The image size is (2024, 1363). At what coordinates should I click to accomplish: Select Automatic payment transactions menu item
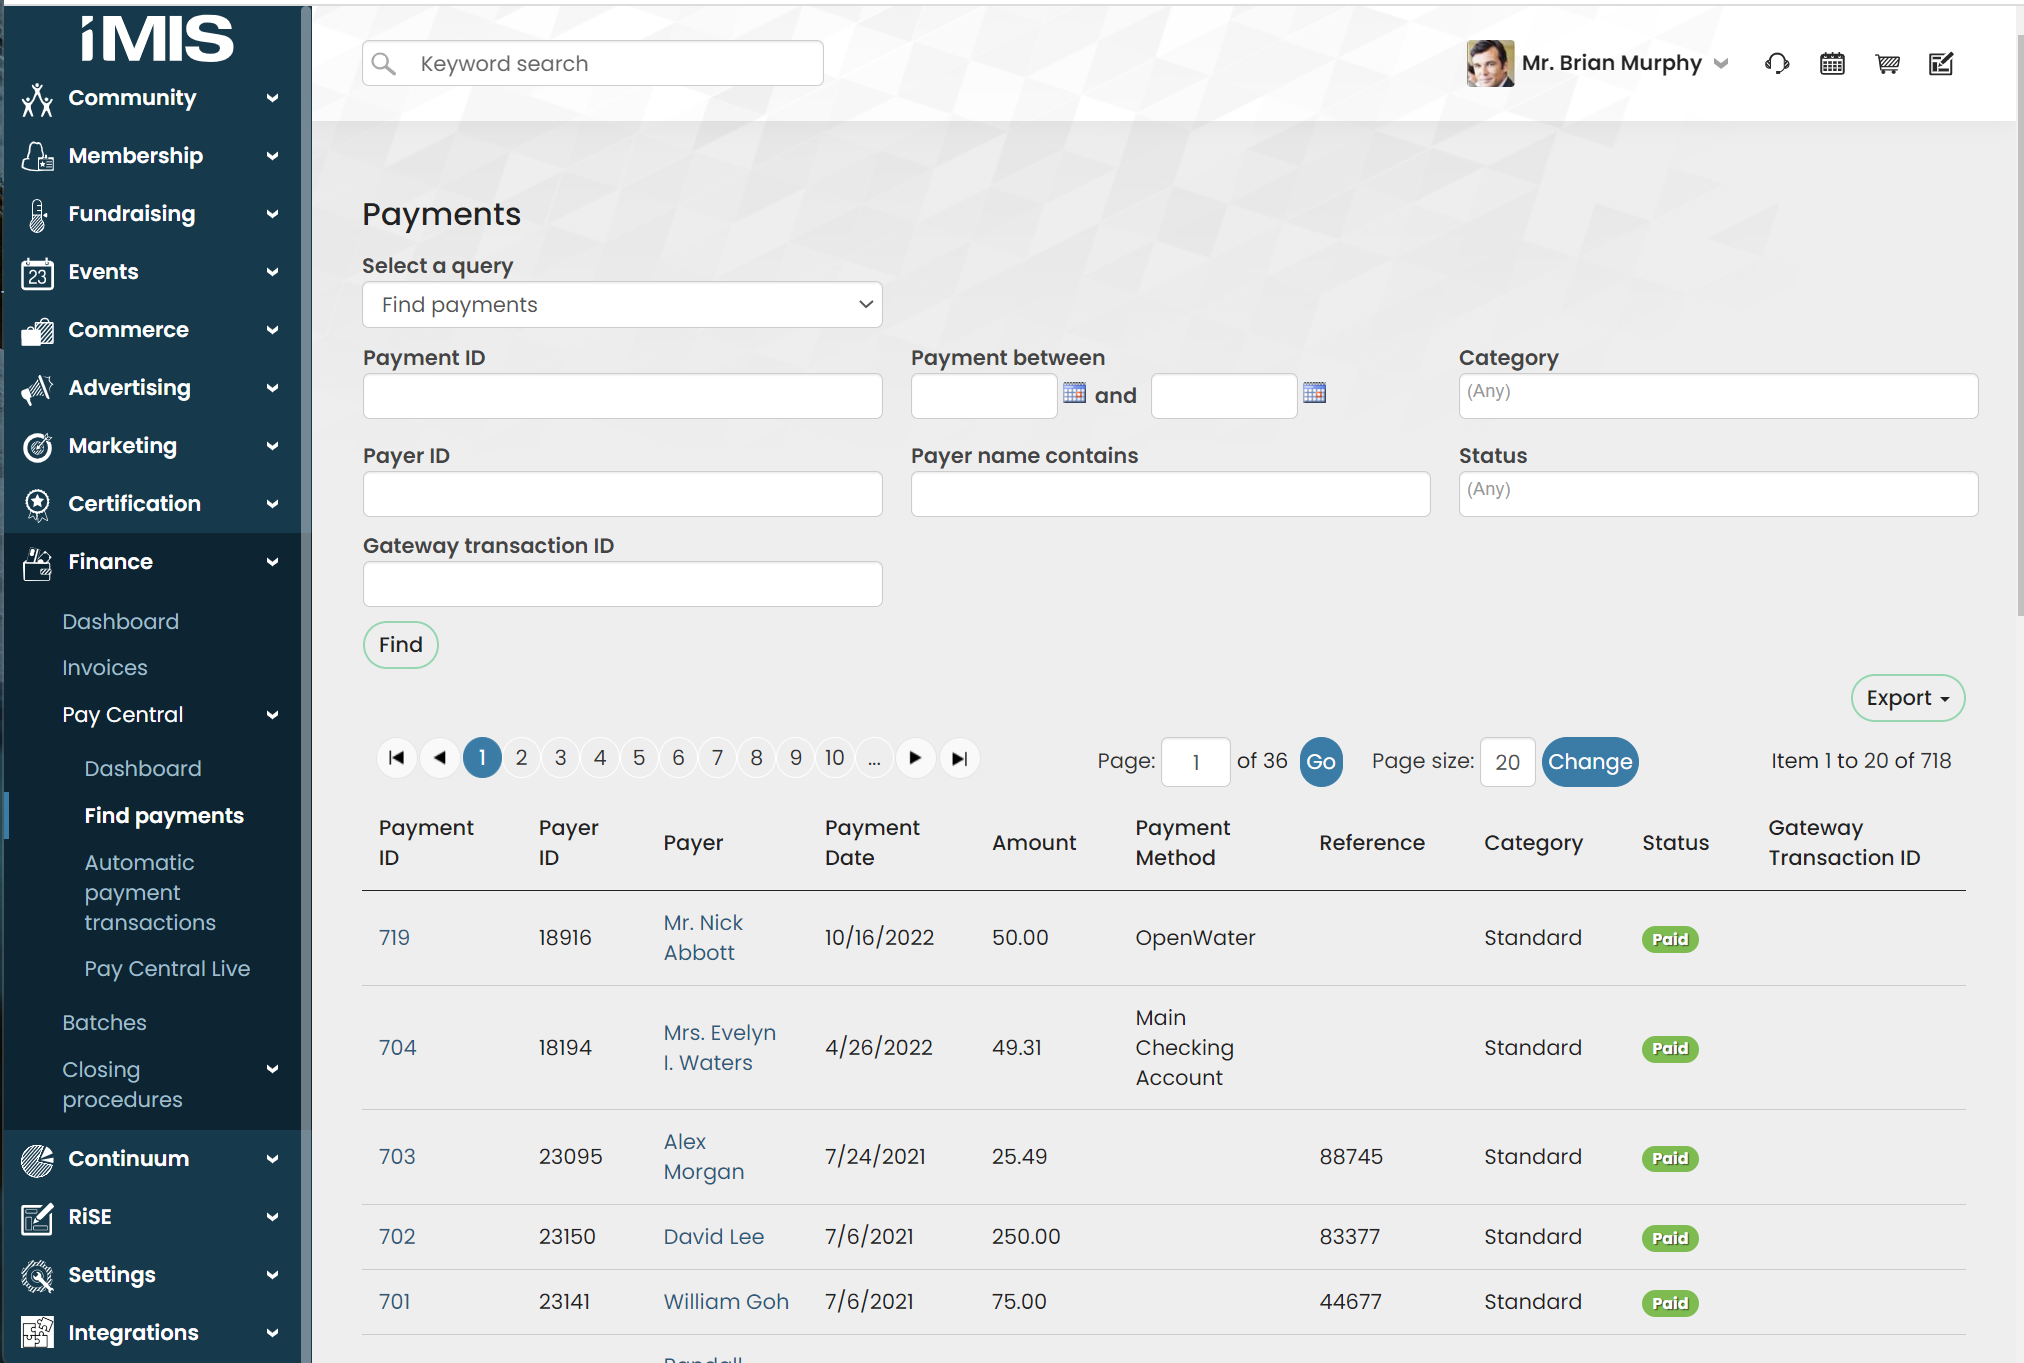[150, 892]
